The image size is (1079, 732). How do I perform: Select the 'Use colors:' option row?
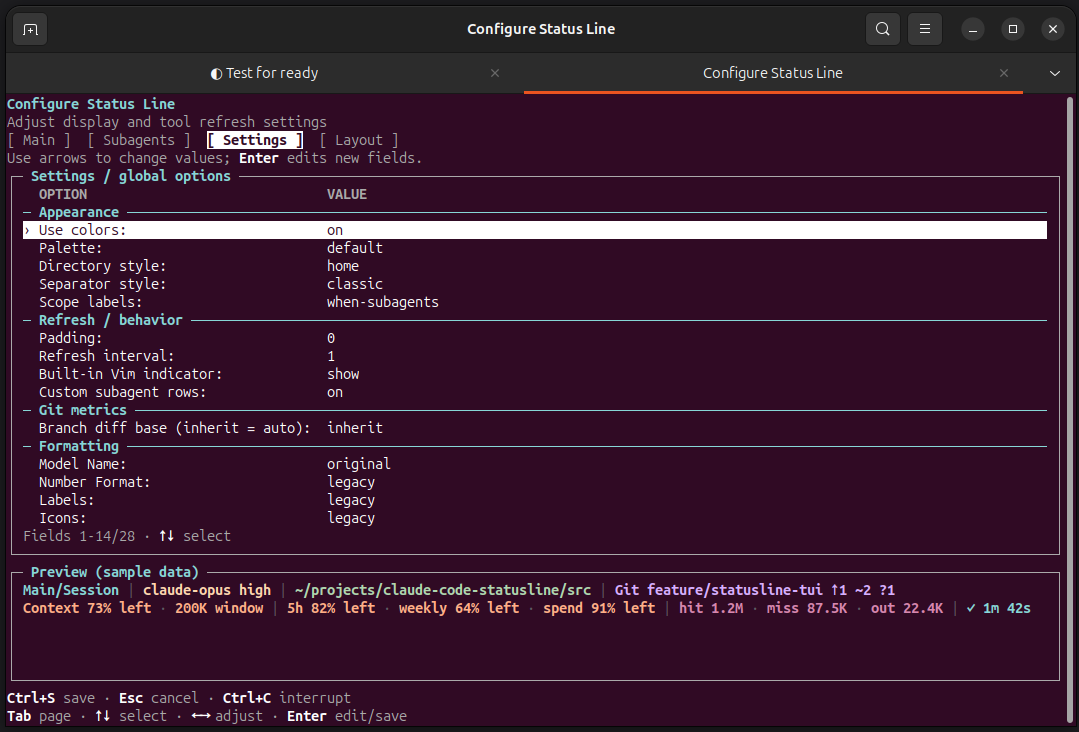tap(535, 230)
